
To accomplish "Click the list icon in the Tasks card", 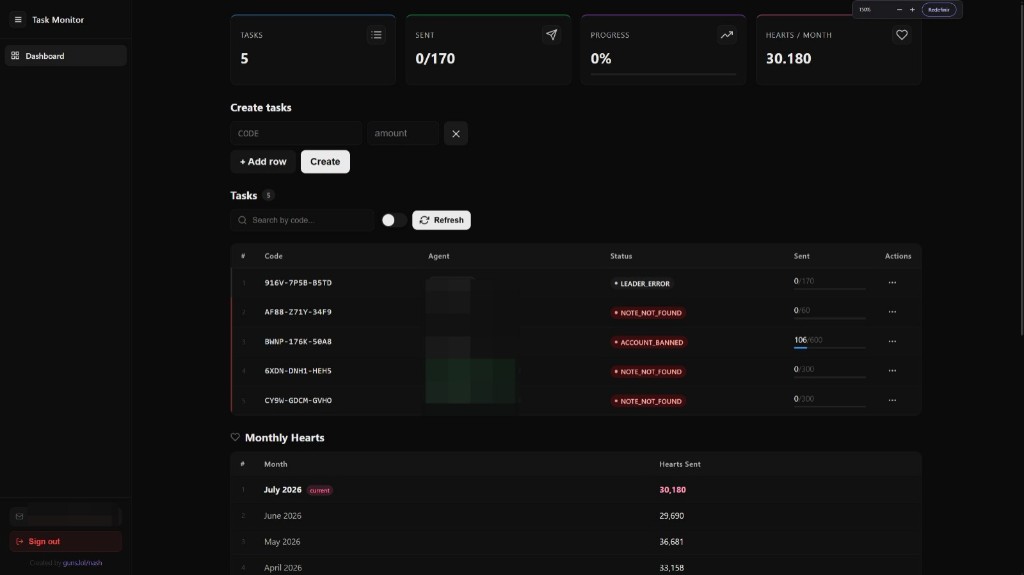I will tap(376, 35).
